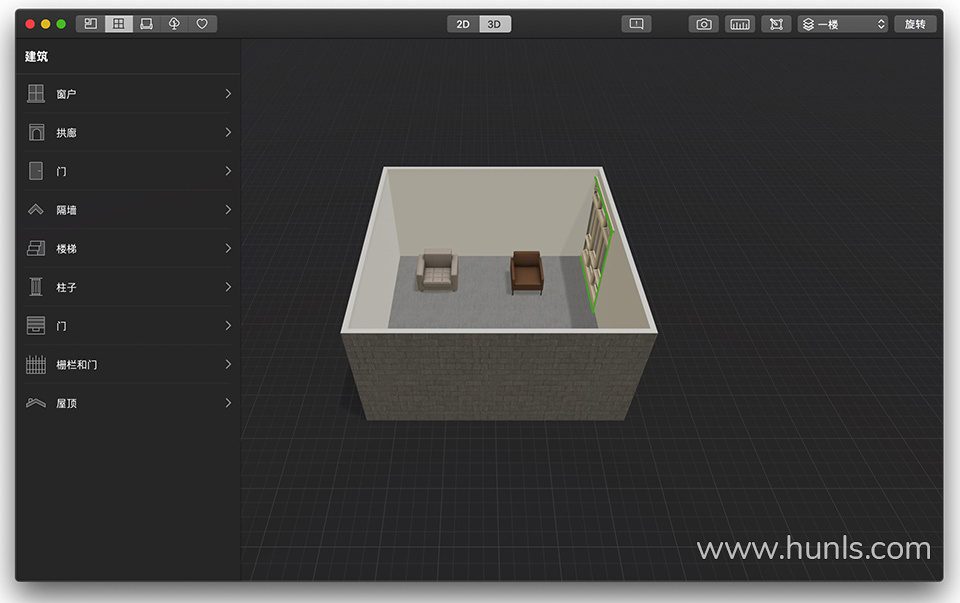Screen dimensions: 960x603
Task: Click the garage door icon beside 门
Action: pos(36,325)
